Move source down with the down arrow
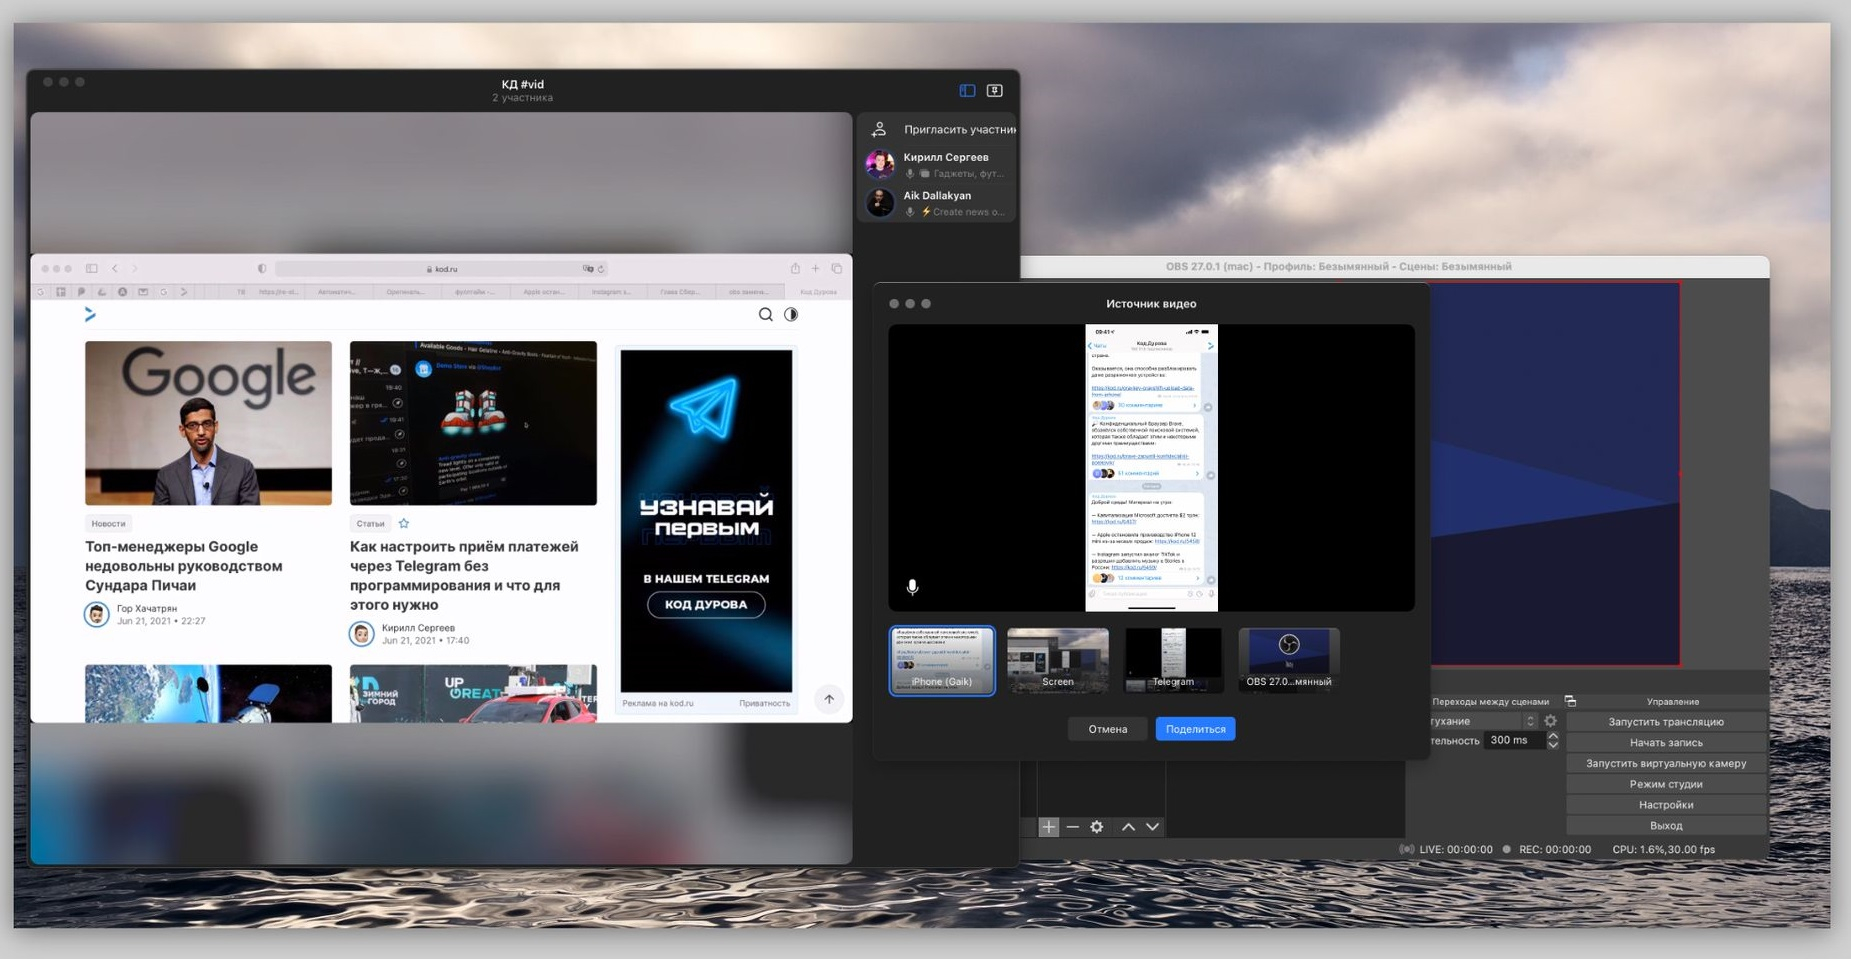1851x959 pixels. [x=1153, y=827]
